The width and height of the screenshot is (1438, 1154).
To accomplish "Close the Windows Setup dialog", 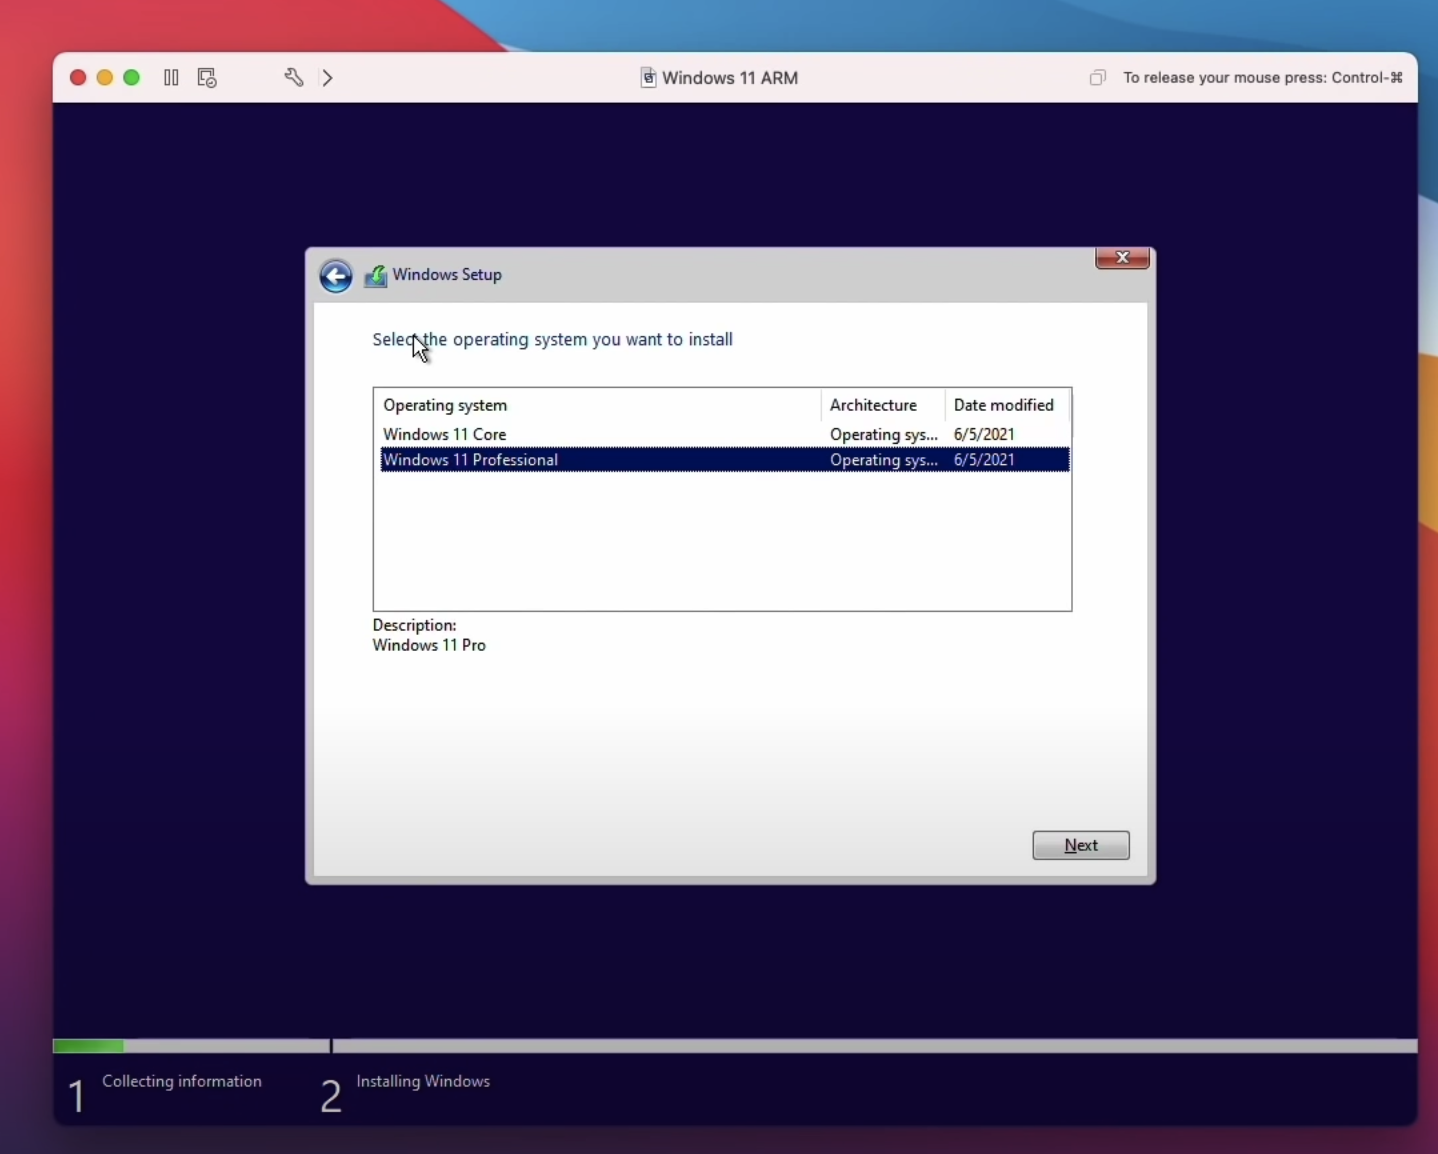I will [1122, 258].
